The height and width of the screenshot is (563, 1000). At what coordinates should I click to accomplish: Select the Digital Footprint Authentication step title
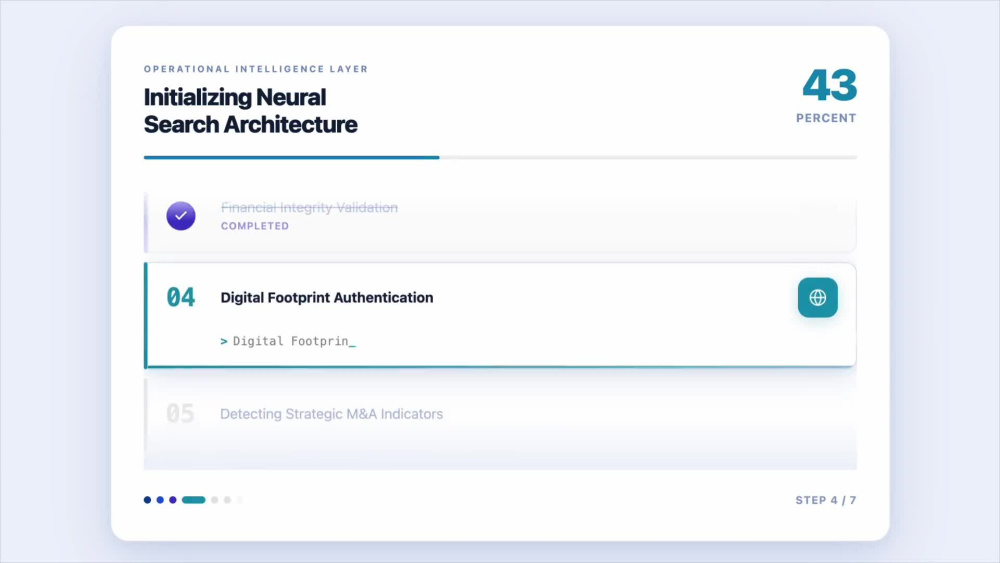[x=327, y=298]
